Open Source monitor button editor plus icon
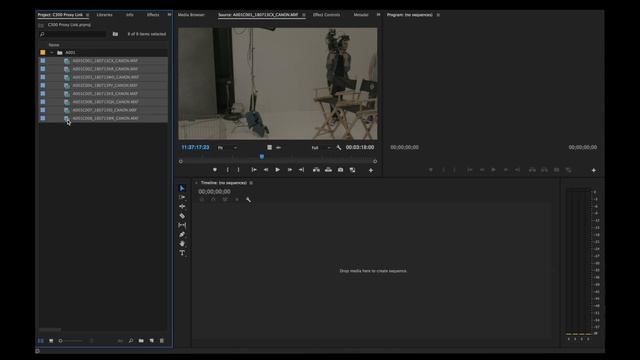 coord(371,170)
